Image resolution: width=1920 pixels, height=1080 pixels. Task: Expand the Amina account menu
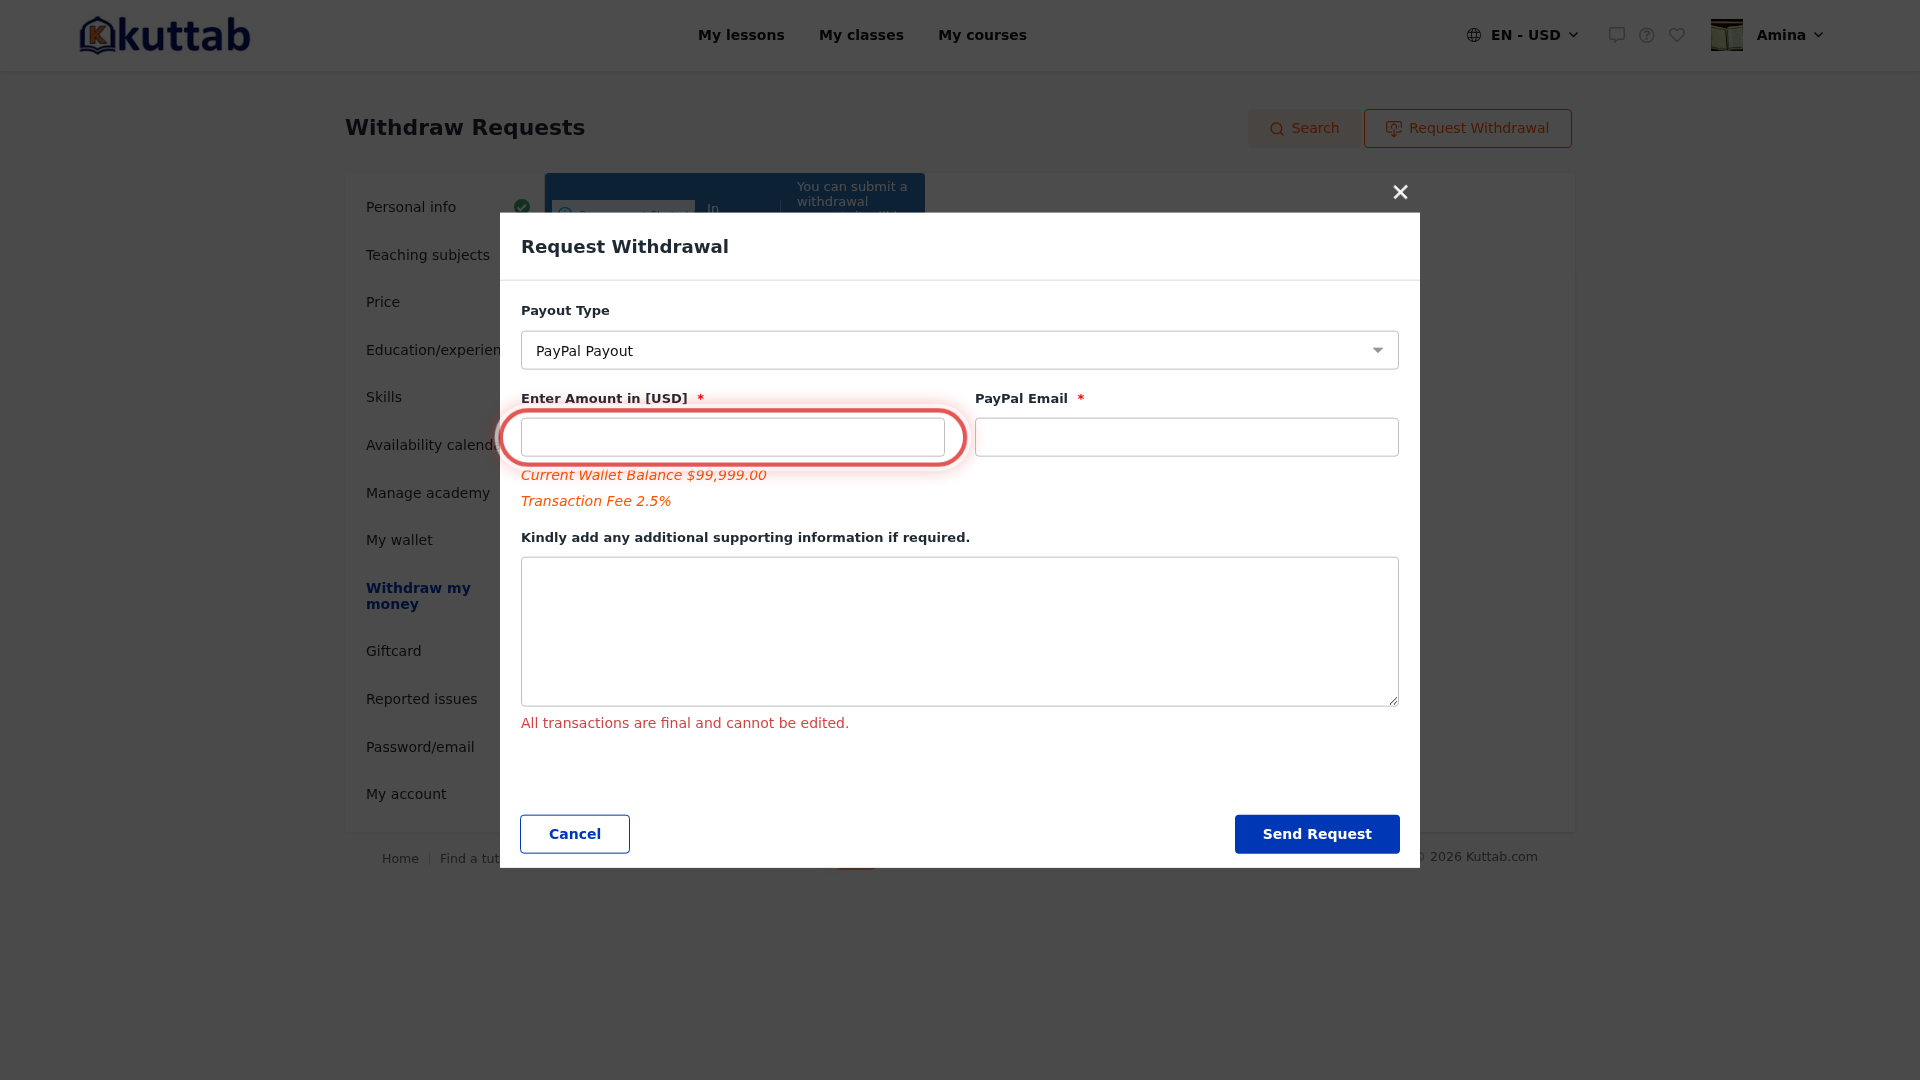click(1790, 35)
